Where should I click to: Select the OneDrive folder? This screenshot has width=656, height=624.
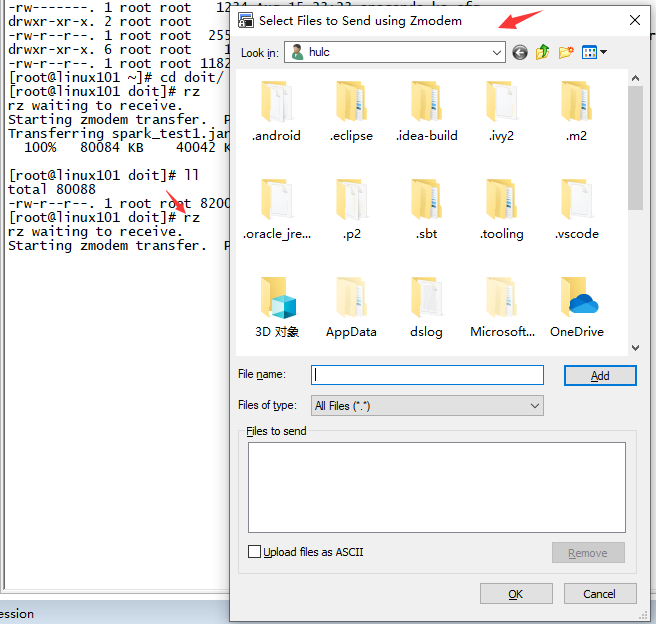(577, 307)
